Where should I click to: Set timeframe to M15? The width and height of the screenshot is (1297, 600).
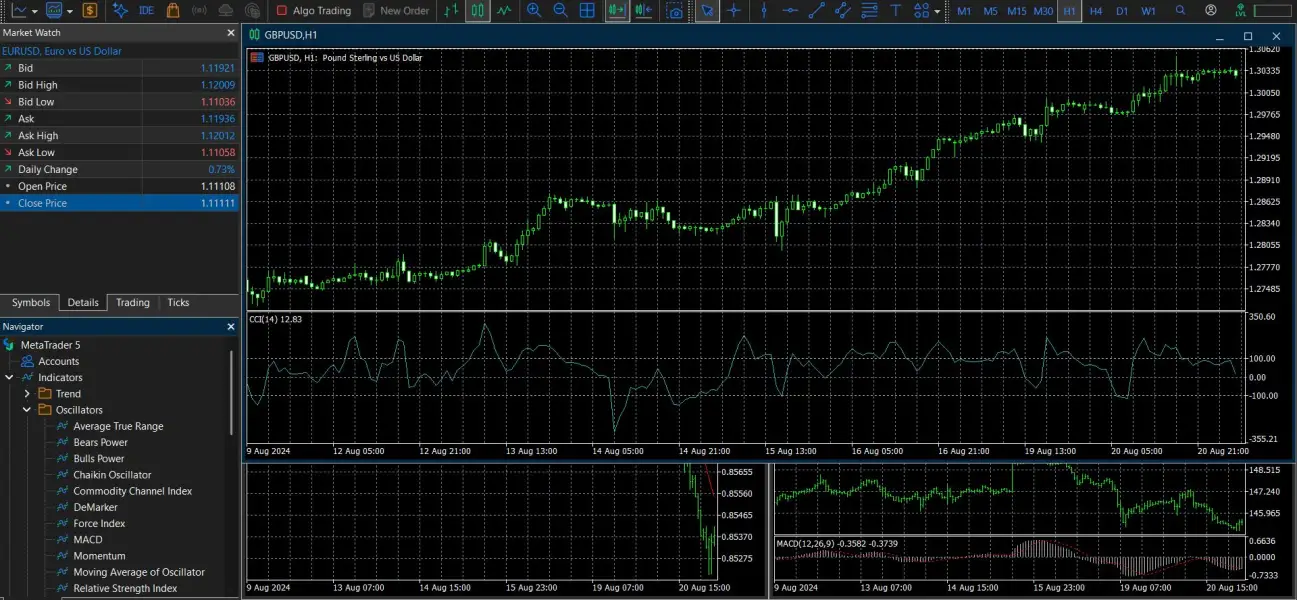coord(1017,11)
